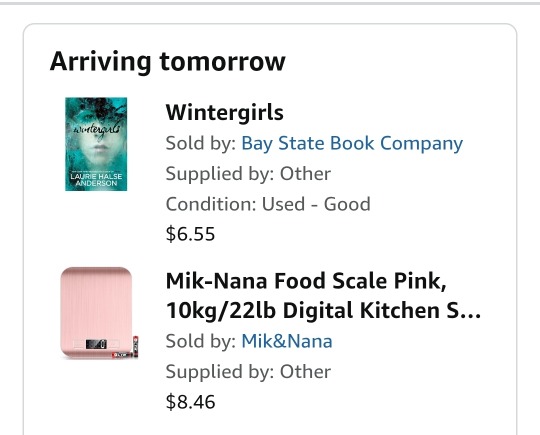Screen dimensions: 540x435
Task: Visit the Bay State Book Company seller link
Action: point(352,143)
